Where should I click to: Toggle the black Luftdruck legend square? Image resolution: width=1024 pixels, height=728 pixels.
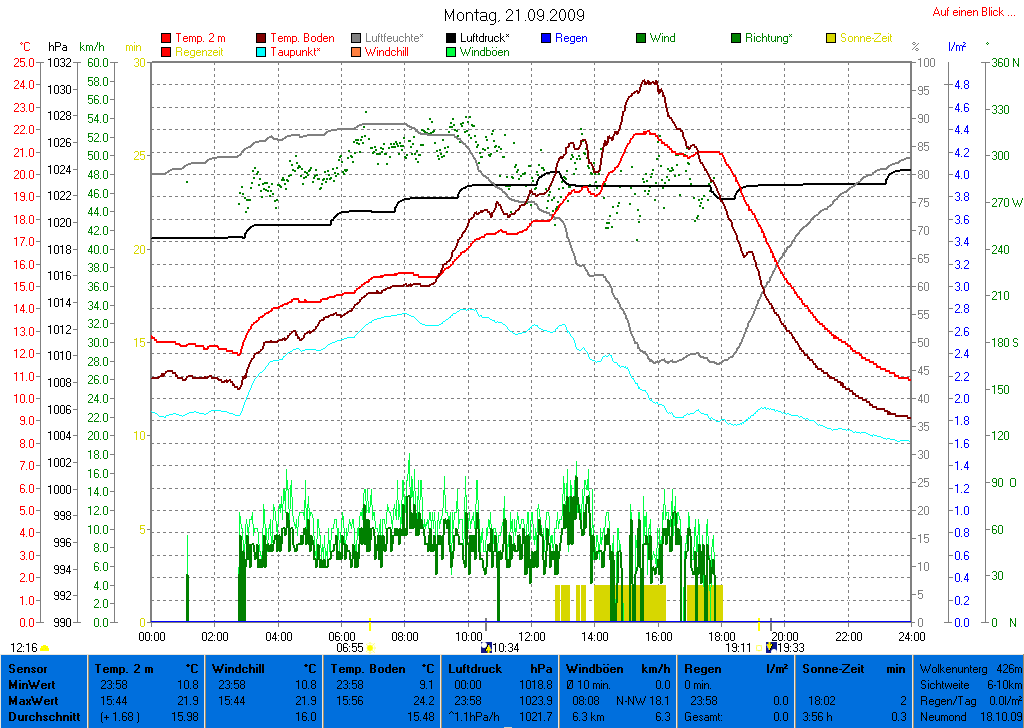tap(451, 39)
